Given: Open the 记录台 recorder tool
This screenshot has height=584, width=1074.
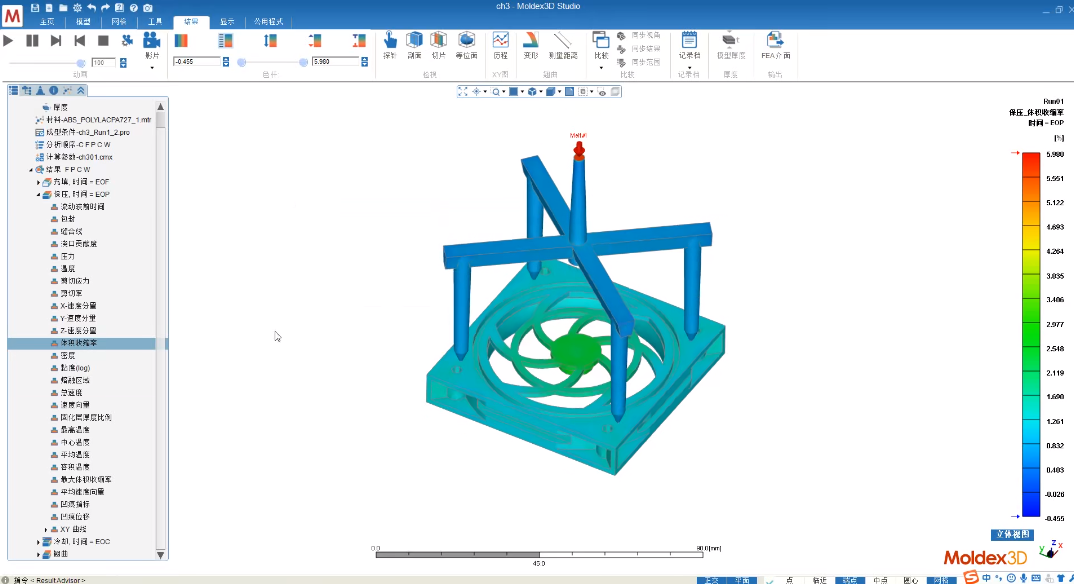Looking at the screenshot, I should coord(689,45).
